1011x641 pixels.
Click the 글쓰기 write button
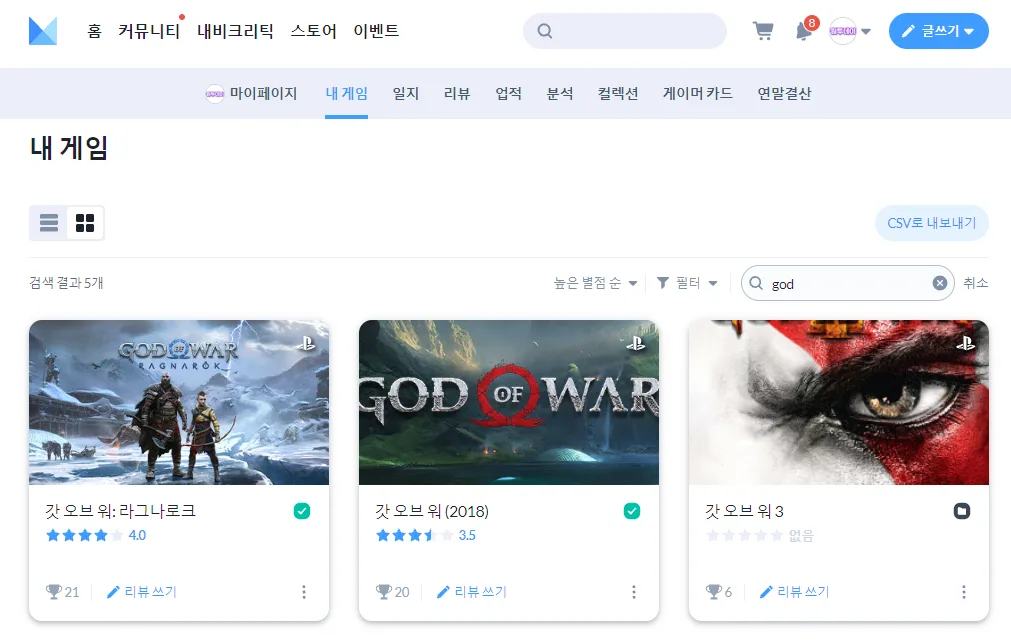pos(938,30)
